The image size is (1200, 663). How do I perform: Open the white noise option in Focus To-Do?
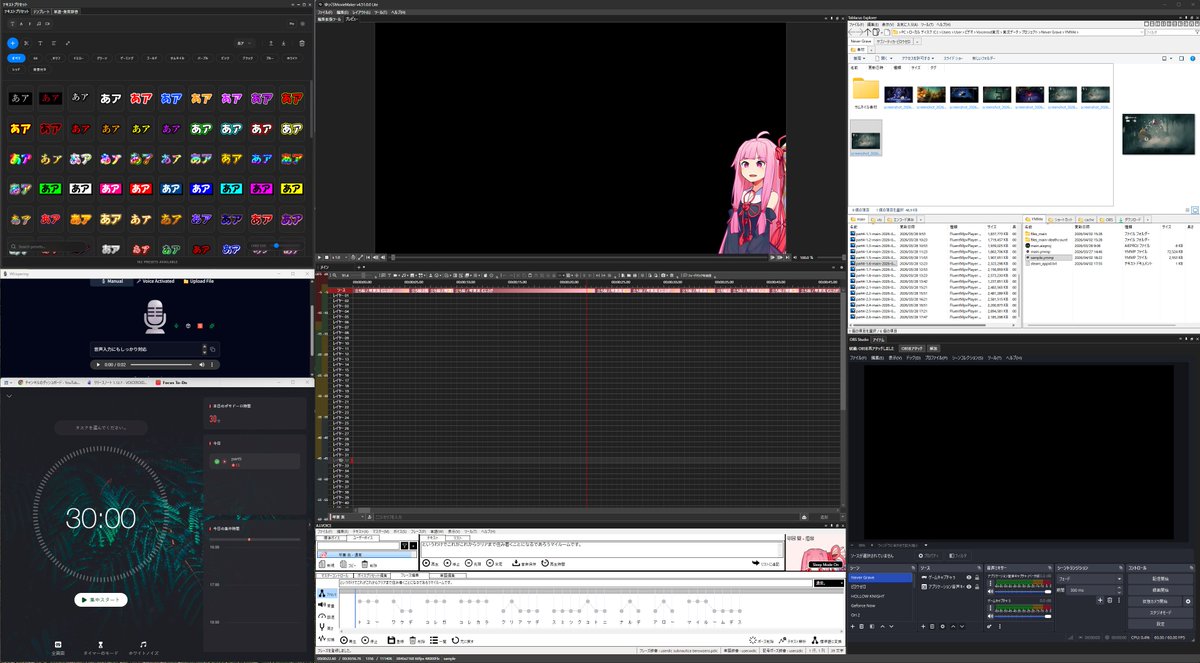(x=144, y=648)
